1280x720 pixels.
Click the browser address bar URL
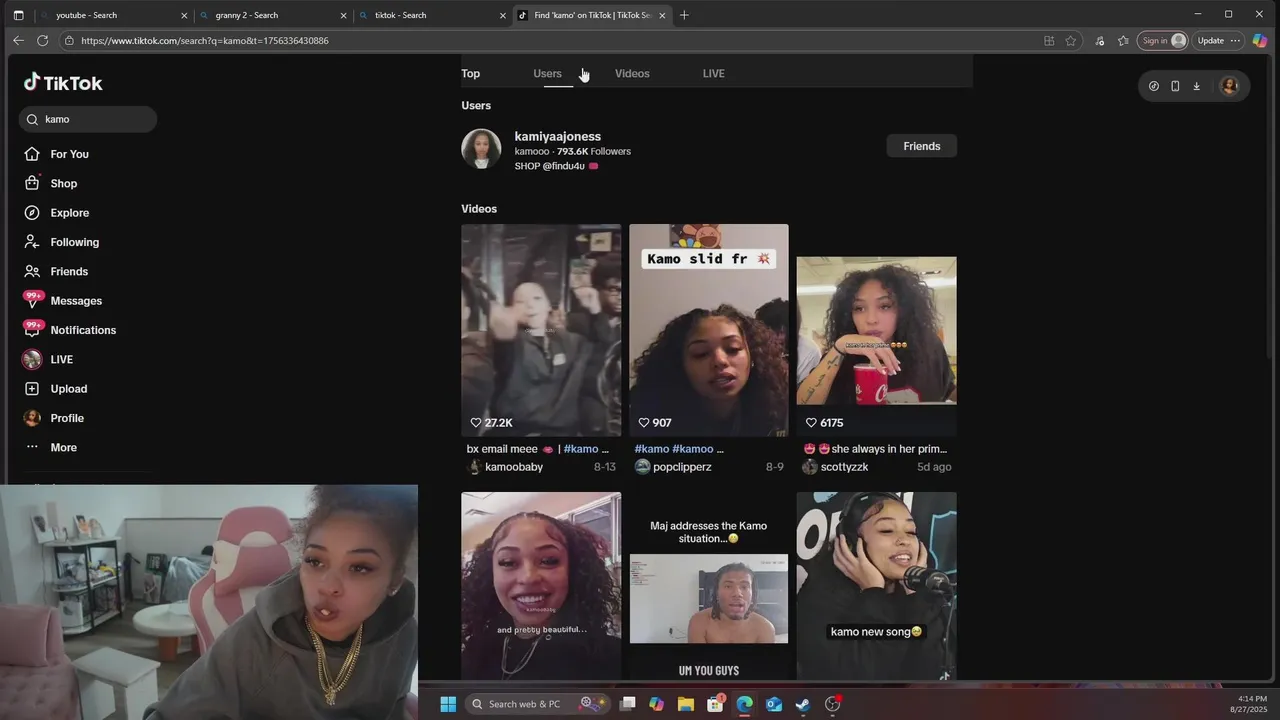coord(204,41)
